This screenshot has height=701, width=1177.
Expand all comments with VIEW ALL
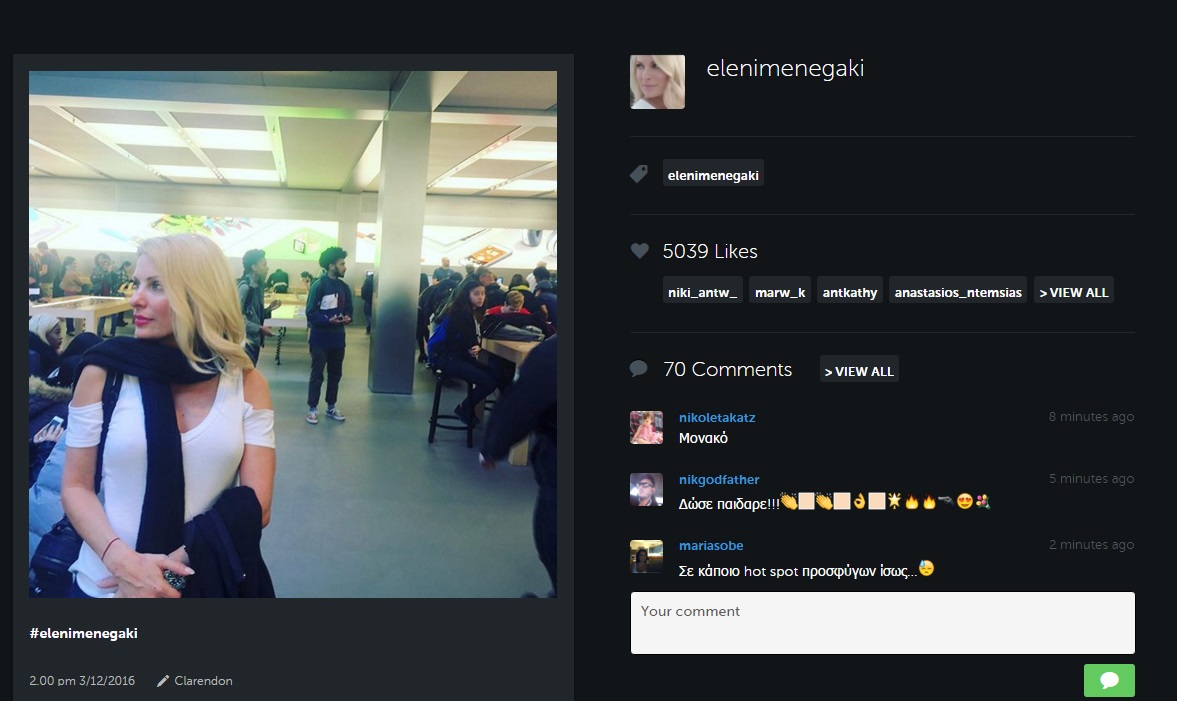pyautogui.click(x=859, y=371)
